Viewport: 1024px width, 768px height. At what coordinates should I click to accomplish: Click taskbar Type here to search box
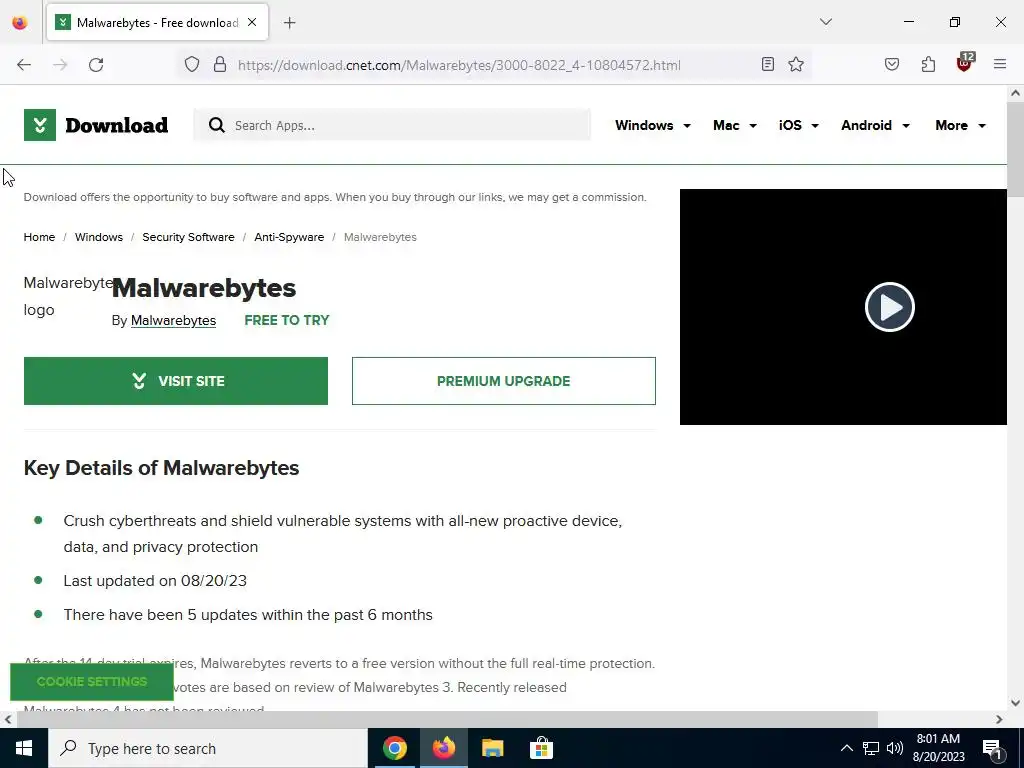pos(208,748)
